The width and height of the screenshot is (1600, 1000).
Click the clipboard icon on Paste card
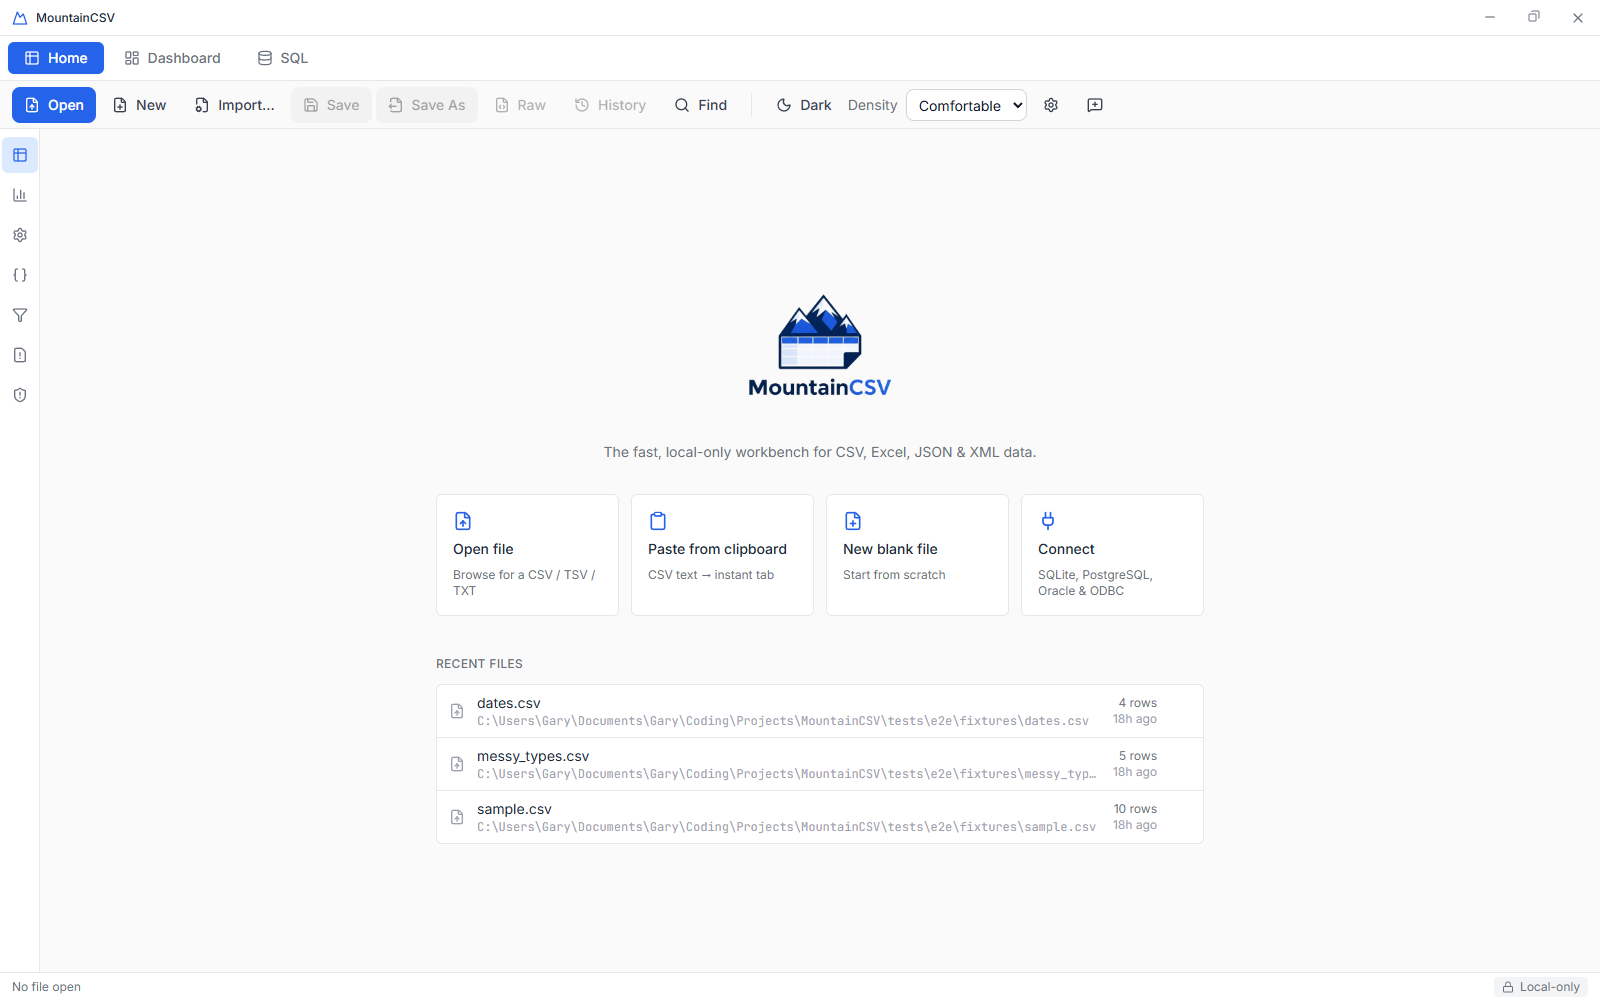[x=658, y=521]
